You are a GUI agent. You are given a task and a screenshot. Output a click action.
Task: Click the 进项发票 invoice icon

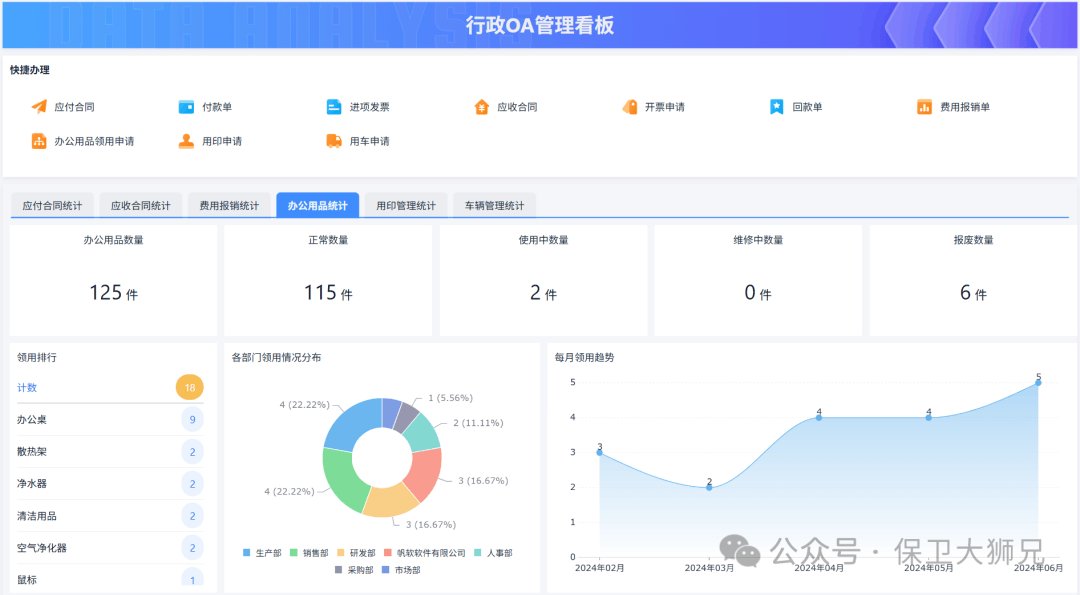334,107
